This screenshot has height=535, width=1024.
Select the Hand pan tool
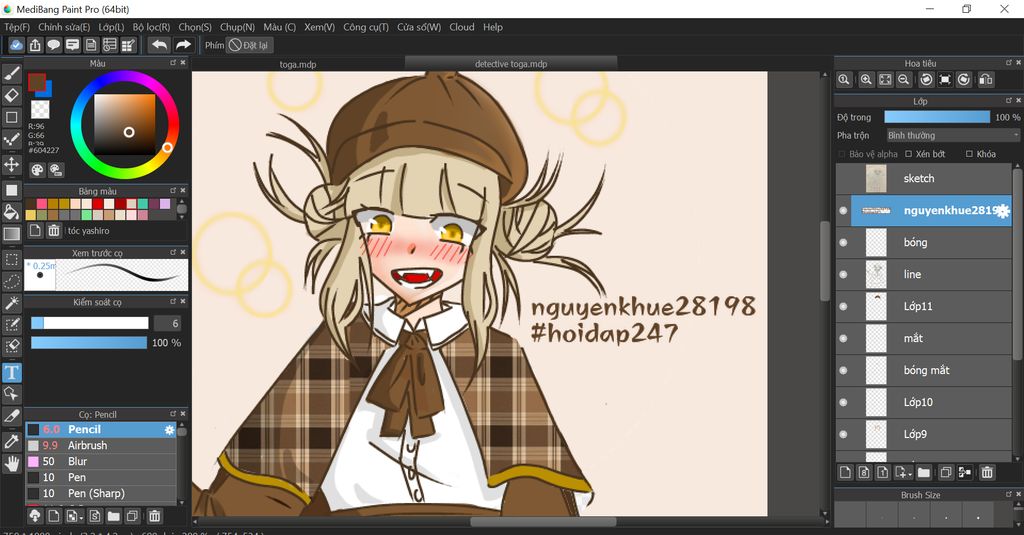point(12,464)
